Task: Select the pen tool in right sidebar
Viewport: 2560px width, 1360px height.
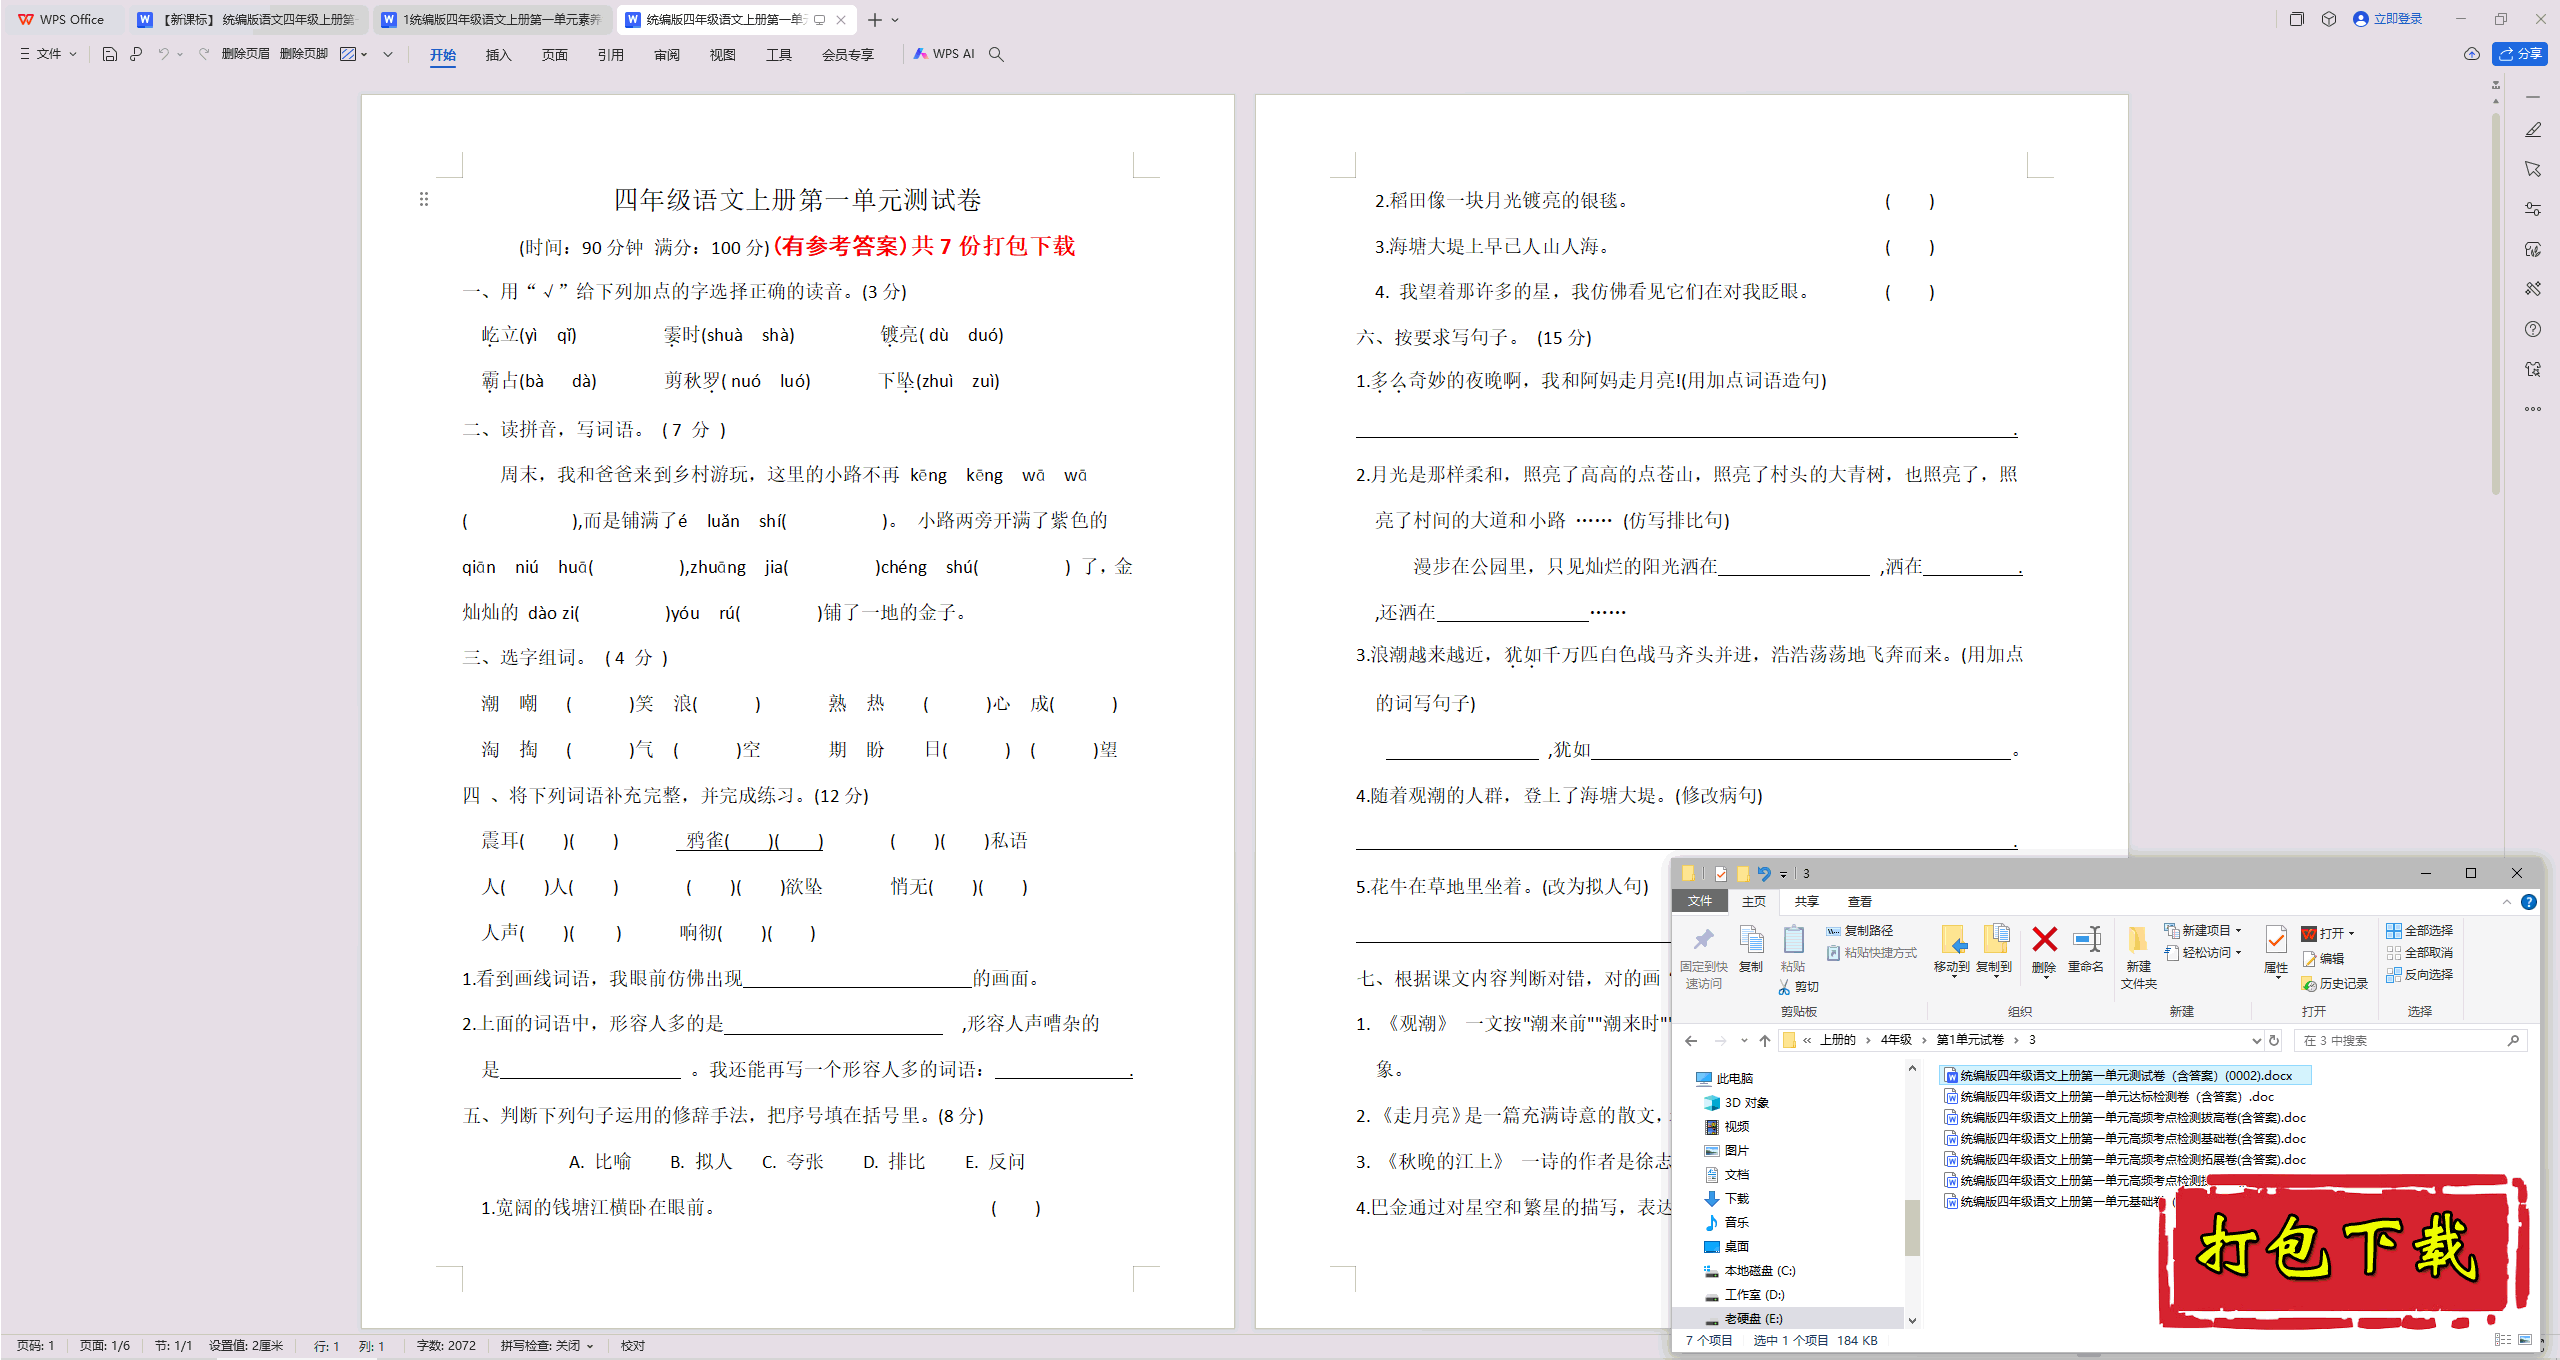Action: (2533, 130)
